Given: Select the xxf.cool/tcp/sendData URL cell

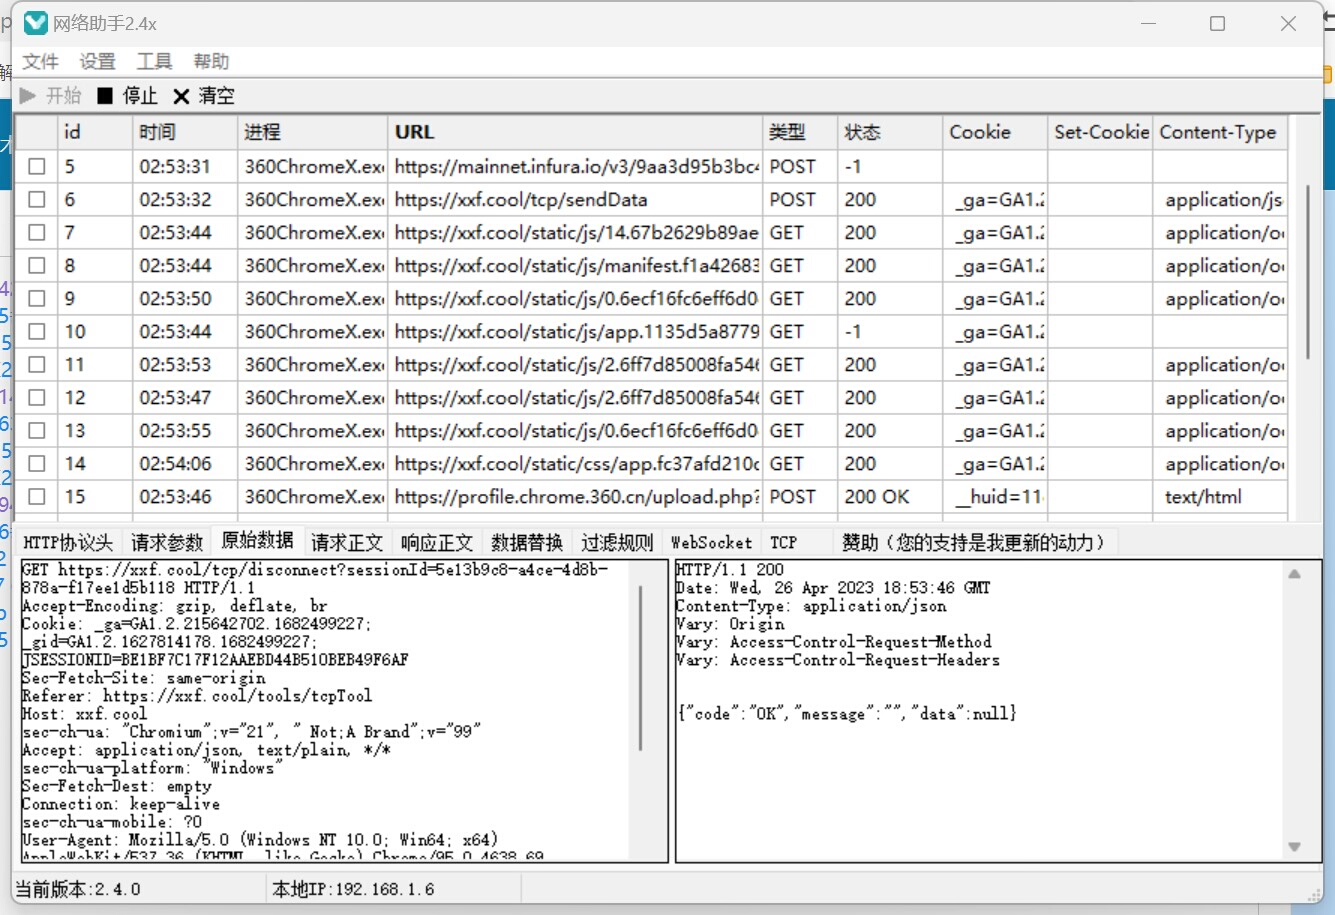Looking at the screenshot, I should [x=575, y=200].
